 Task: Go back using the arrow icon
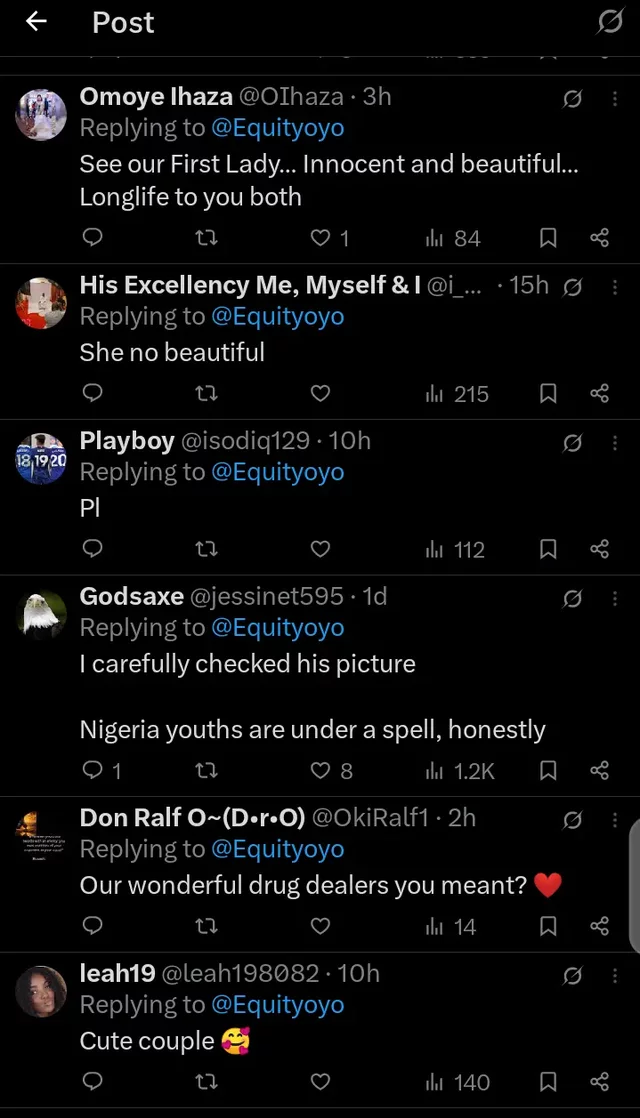[37, 22]
